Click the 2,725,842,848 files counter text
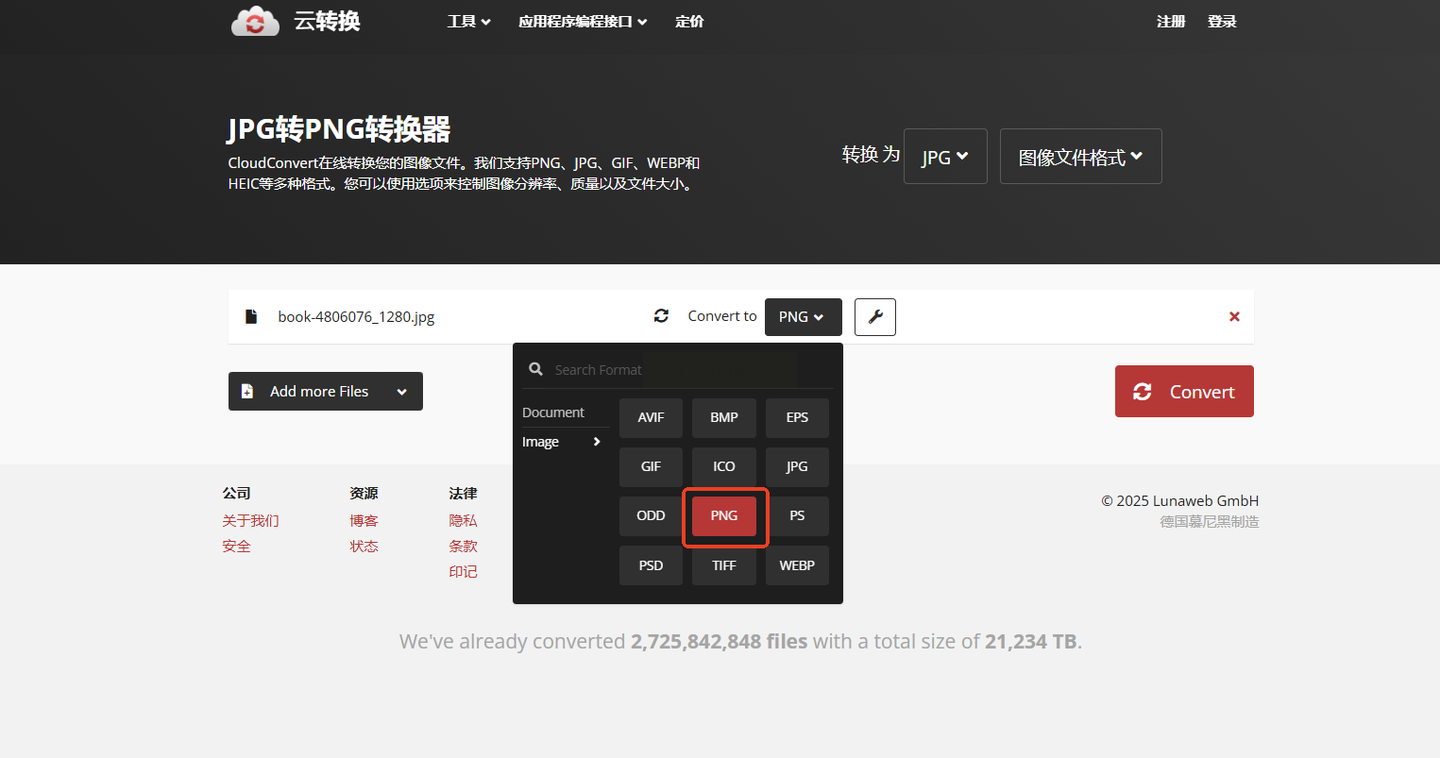Screen dimensions: 1440x758 719,641
